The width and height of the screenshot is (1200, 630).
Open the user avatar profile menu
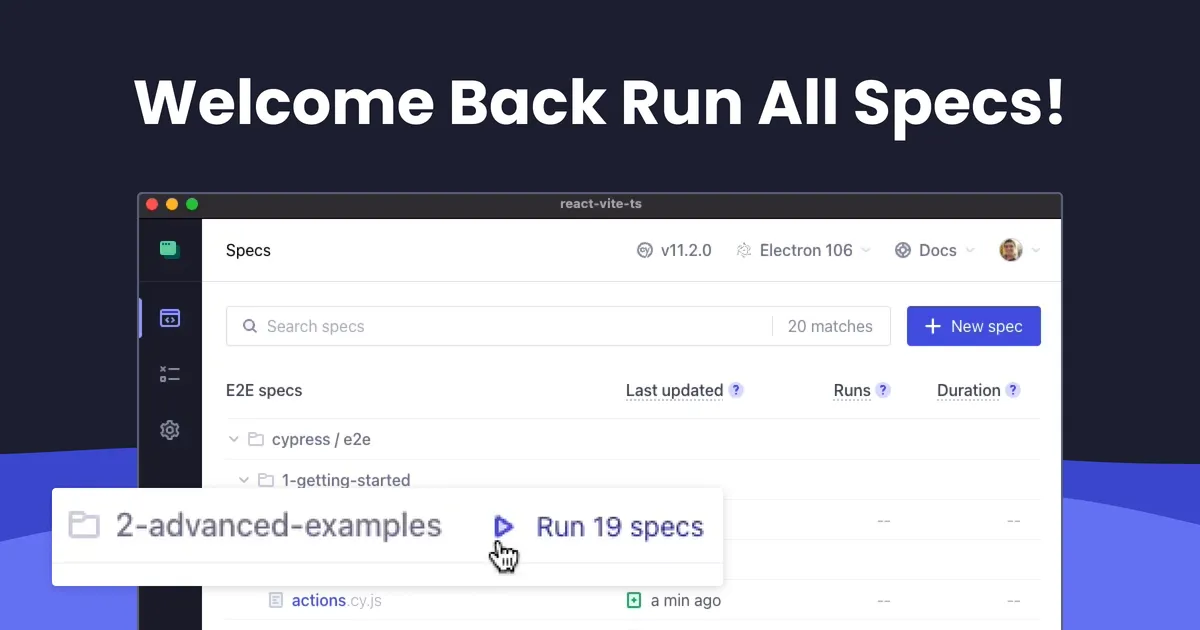tap(1019, 250)
